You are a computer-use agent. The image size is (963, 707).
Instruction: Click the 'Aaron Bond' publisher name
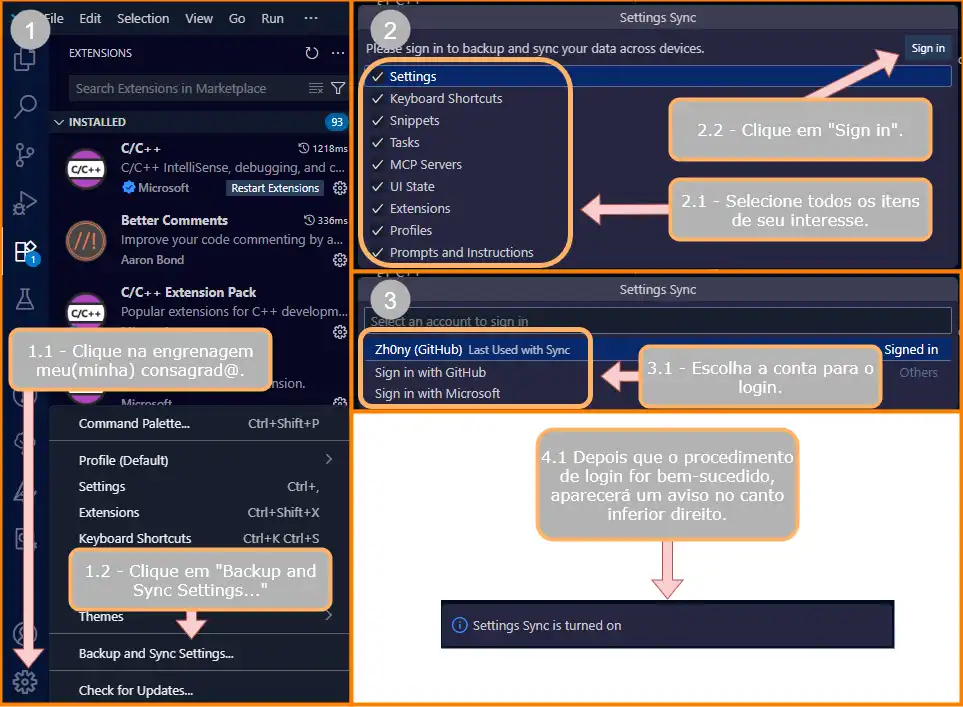click(152, 260)
